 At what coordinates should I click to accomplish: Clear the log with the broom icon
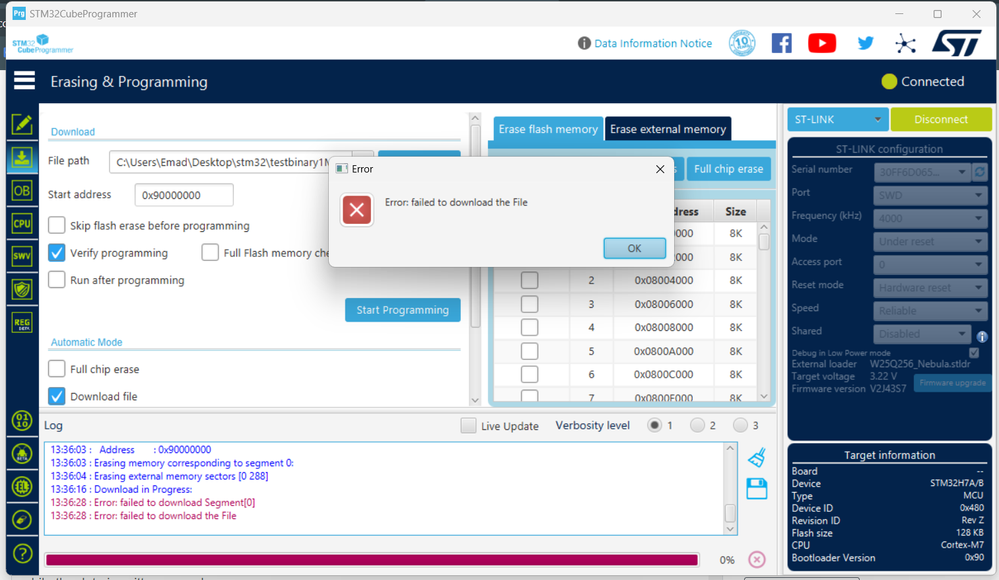[757, 455]
